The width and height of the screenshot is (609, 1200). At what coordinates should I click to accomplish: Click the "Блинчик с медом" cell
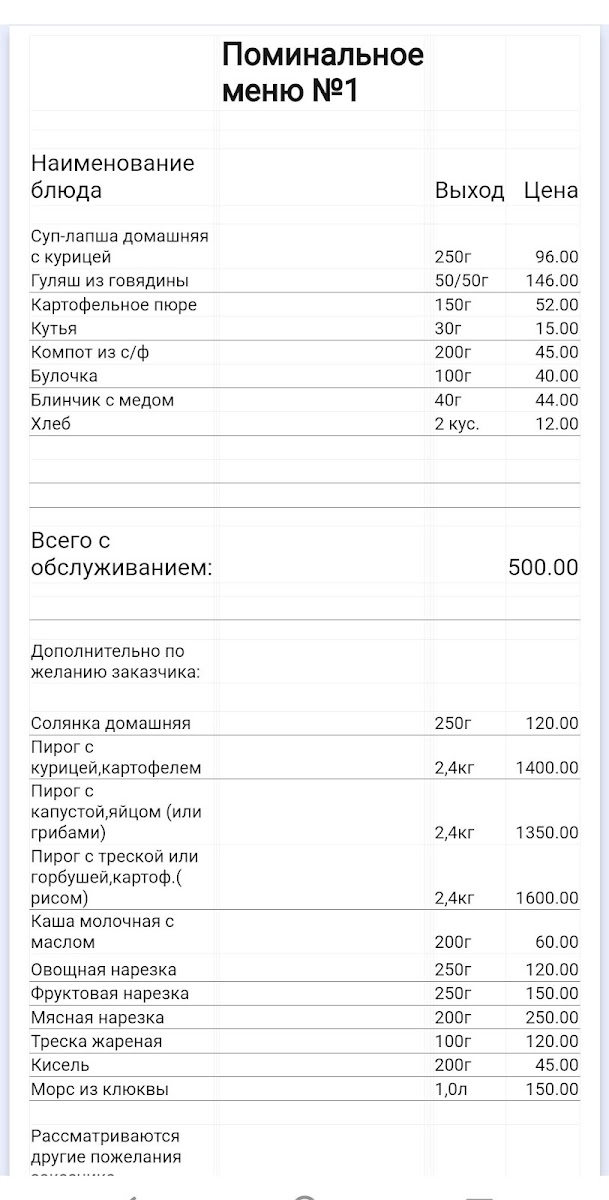coord(102,400)
